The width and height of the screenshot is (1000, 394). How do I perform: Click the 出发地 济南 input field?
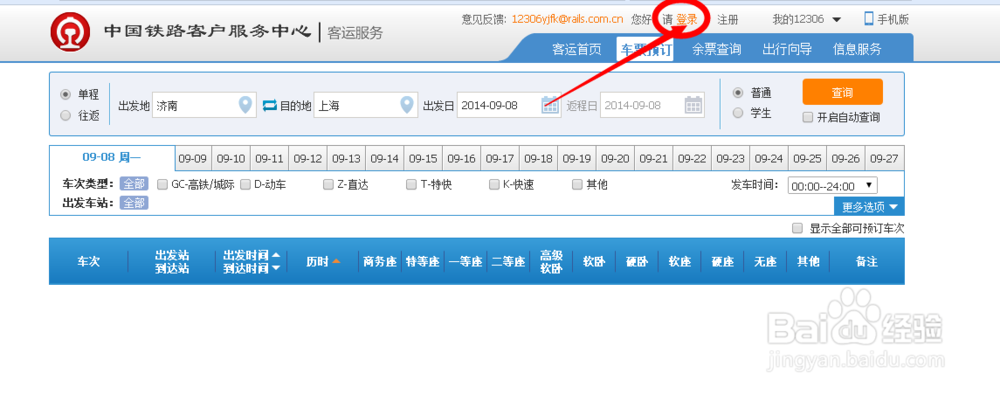204,105
